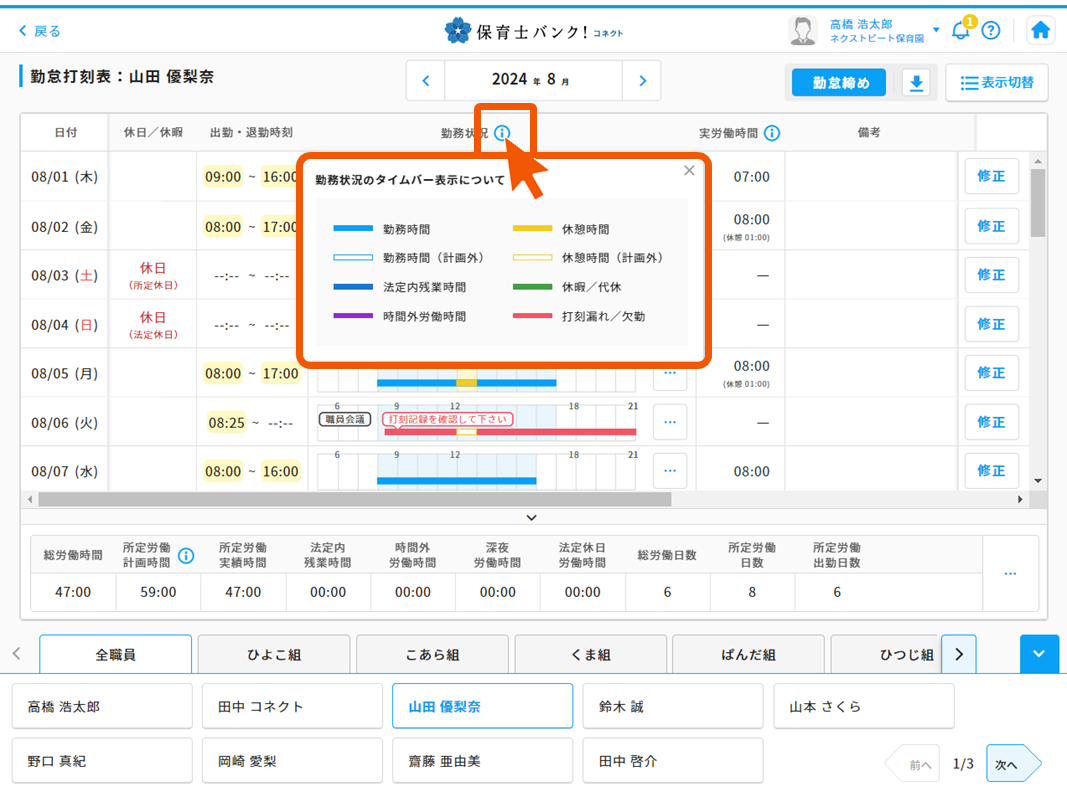Viewport: 1067px width, 800px height.
Task: Click the help question mark icon
Action: tap(990, 30)
